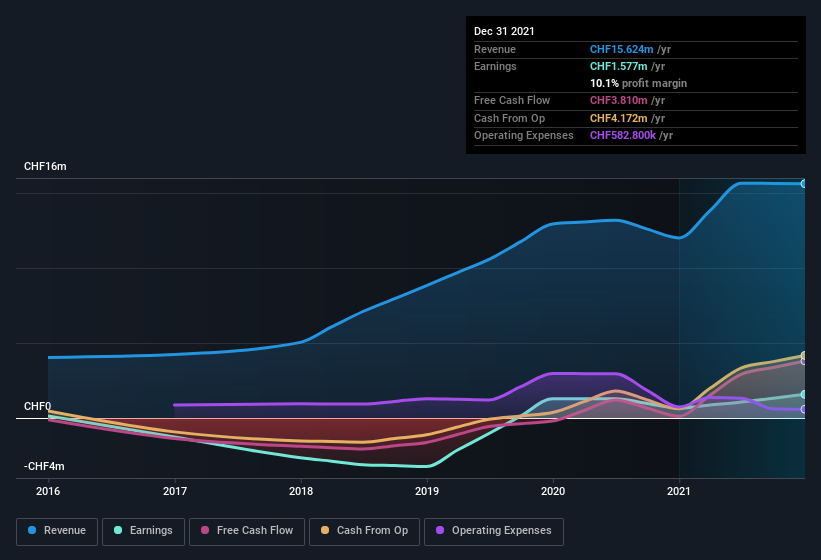Image resolution: width=821 pixels, height=560 pixels.
Task: Click the blue Revenue end-point marker
Action: click(x=803, y=184)
